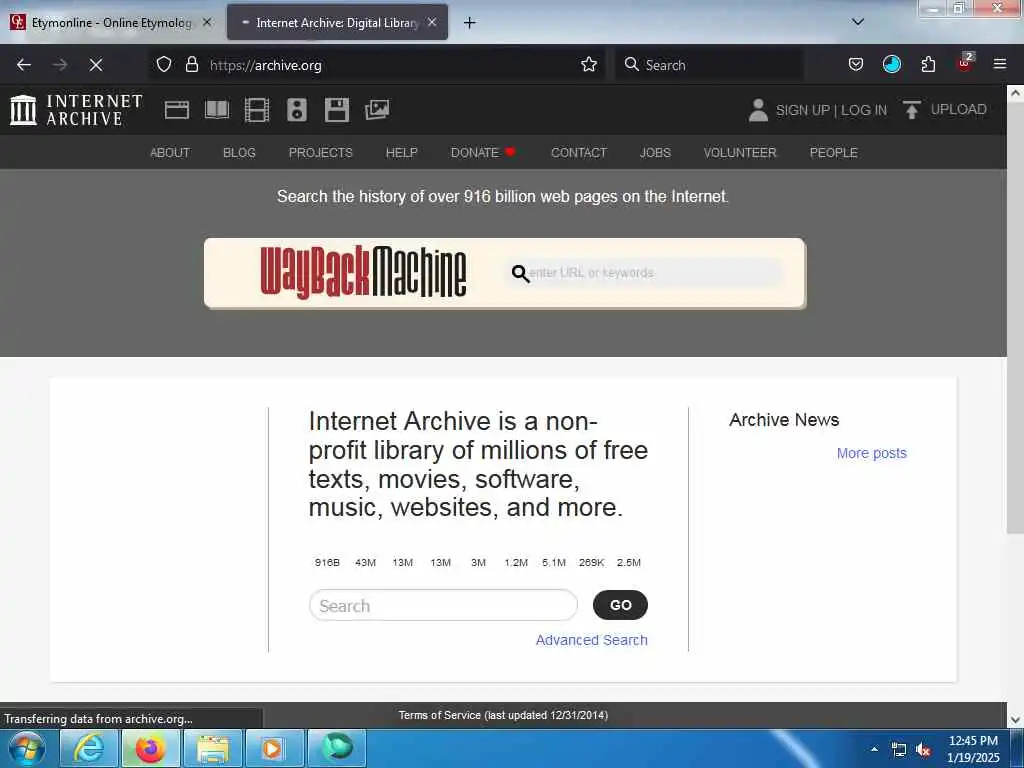Open the Firefox hamburger menu
The width and height of the screenshot is (1024, 768).
point(1000,65)
